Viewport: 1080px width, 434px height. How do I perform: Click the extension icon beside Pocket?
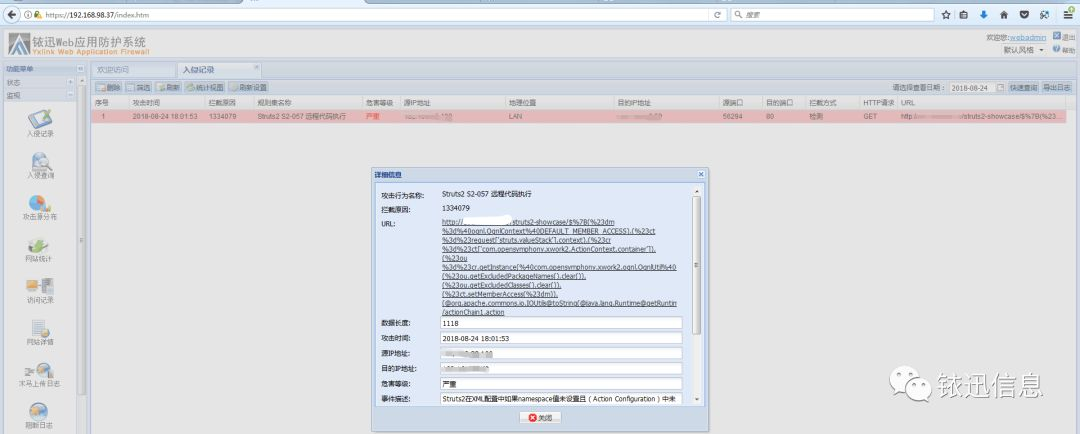[x=1045, y=14]
